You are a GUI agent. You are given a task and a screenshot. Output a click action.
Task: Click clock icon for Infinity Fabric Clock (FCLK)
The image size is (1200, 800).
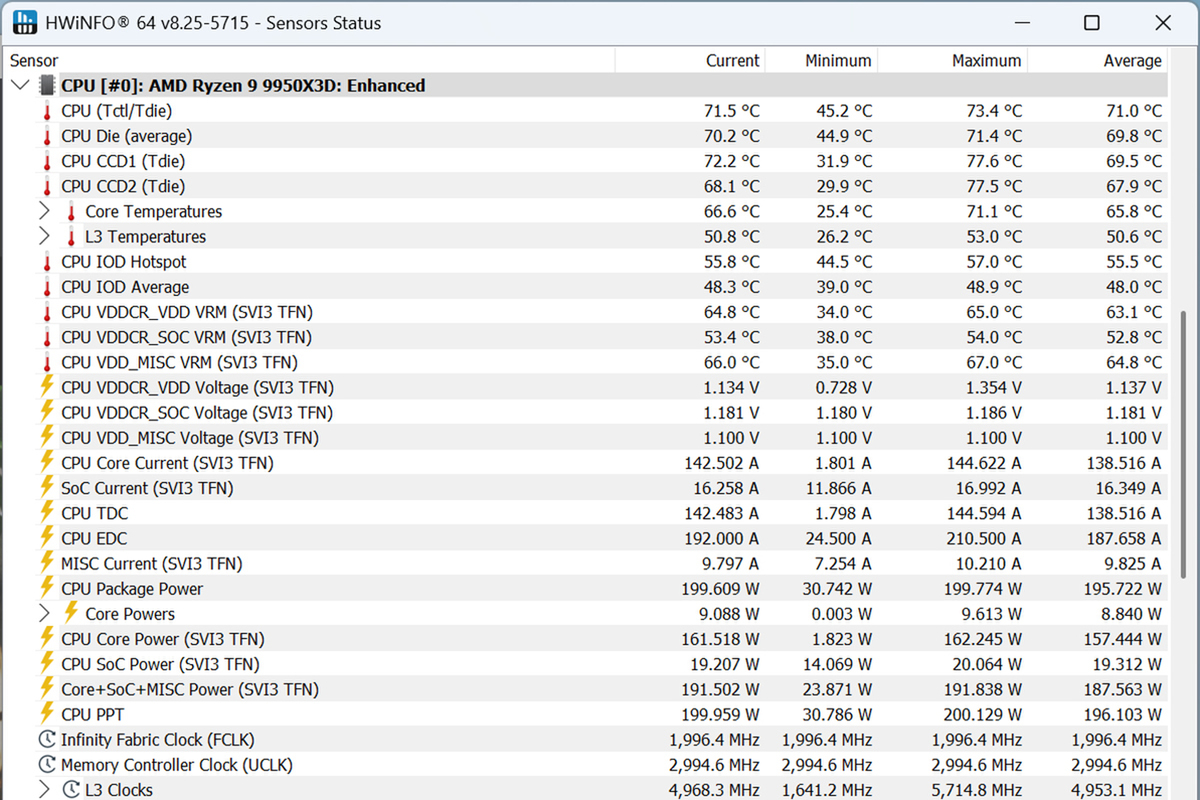(x=46, y=740)
